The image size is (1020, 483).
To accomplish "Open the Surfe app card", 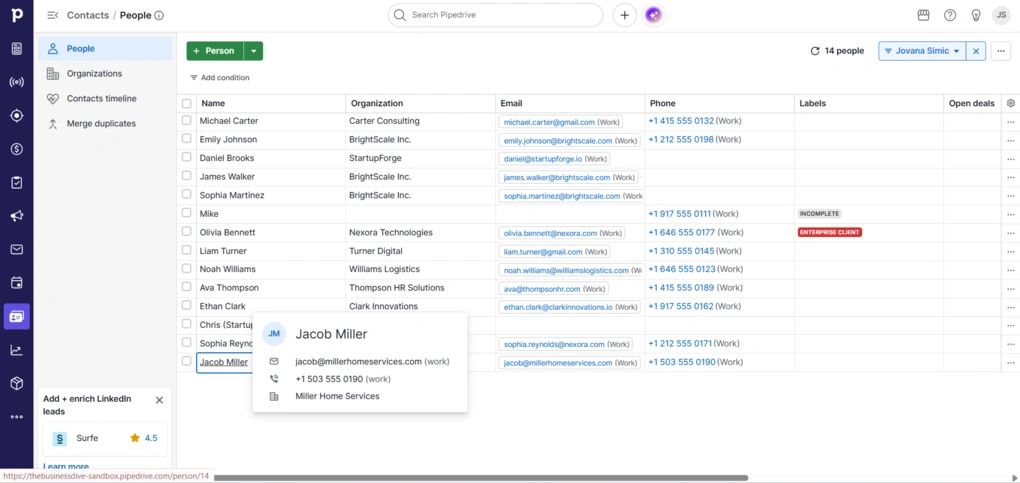I will point(105,438).
